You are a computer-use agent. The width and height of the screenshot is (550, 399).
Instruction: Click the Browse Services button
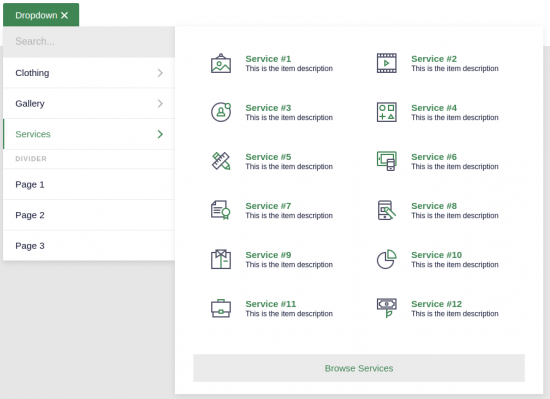(359, 368)
